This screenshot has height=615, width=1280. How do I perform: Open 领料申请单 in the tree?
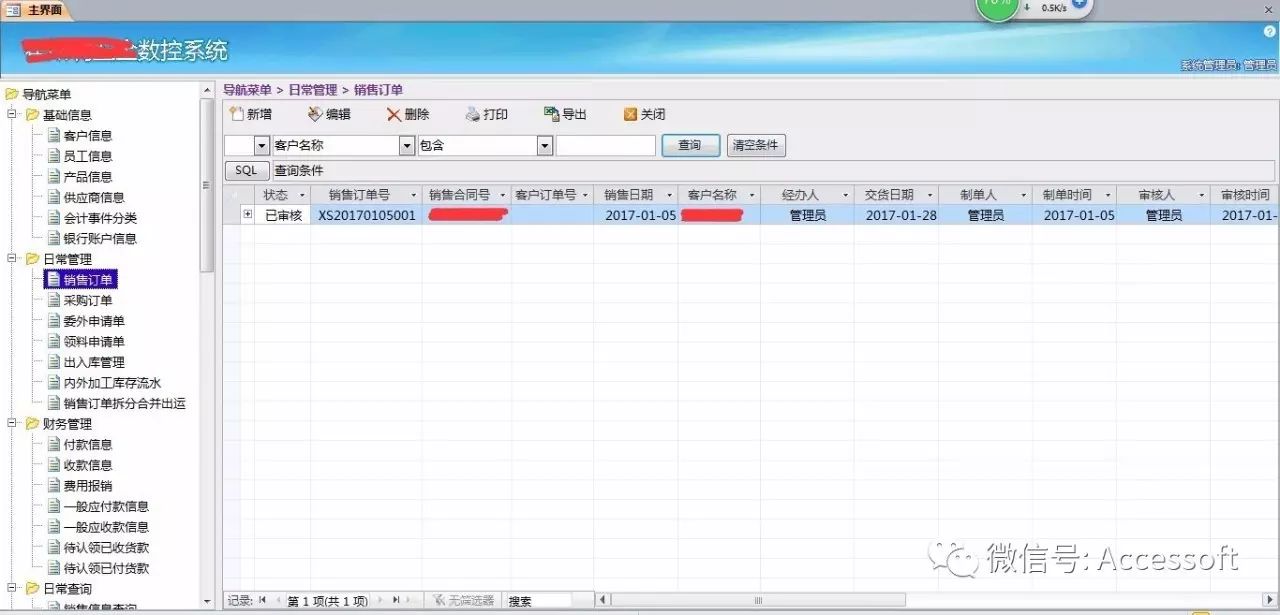(94, 342)
